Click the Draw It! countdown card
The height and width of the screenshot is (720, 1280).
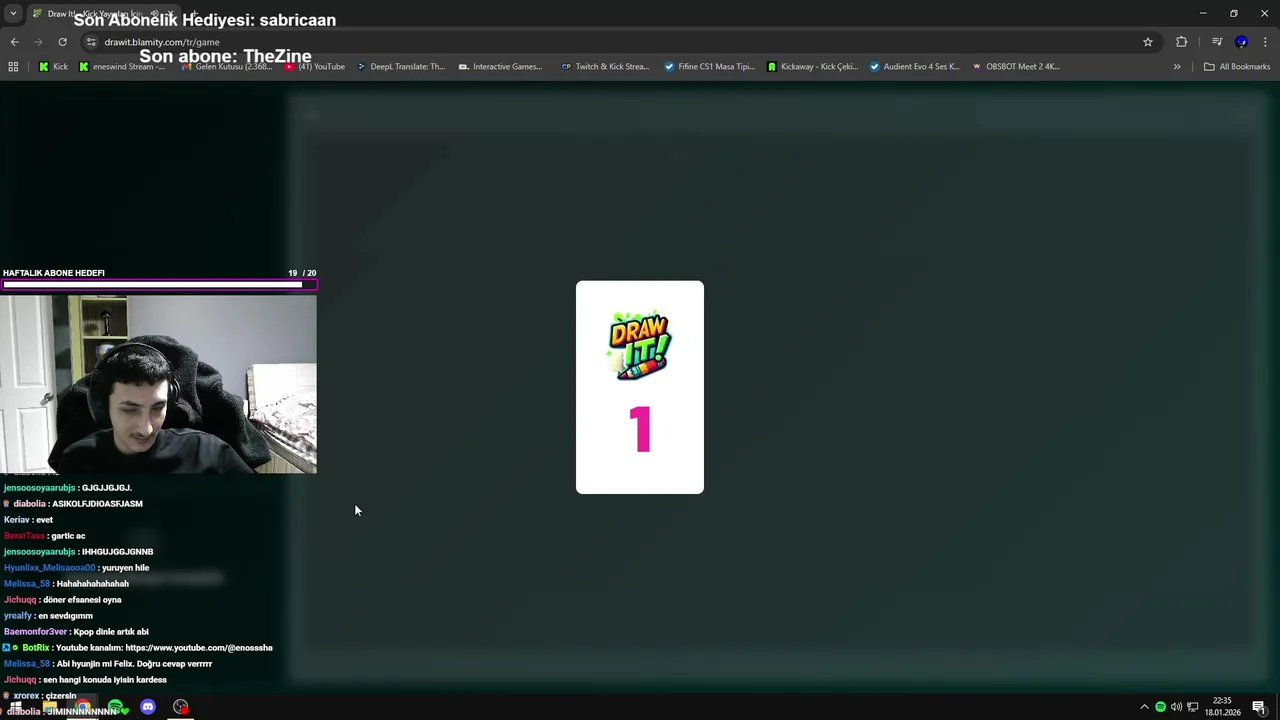640,387
